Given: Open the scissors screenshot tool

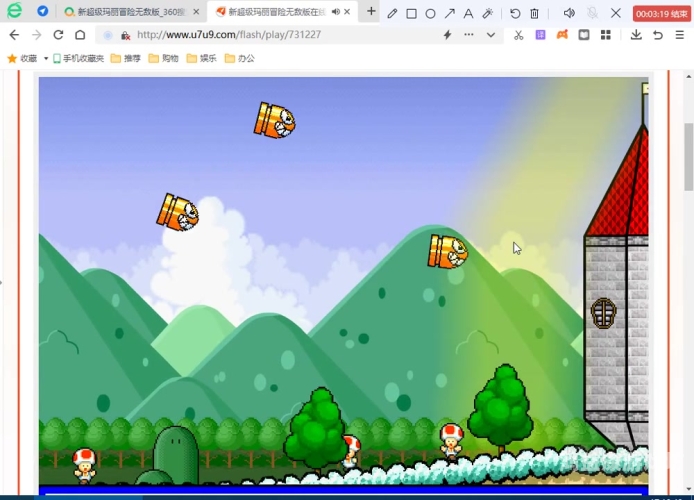Looking at the screenshot, I should point(518,35).
